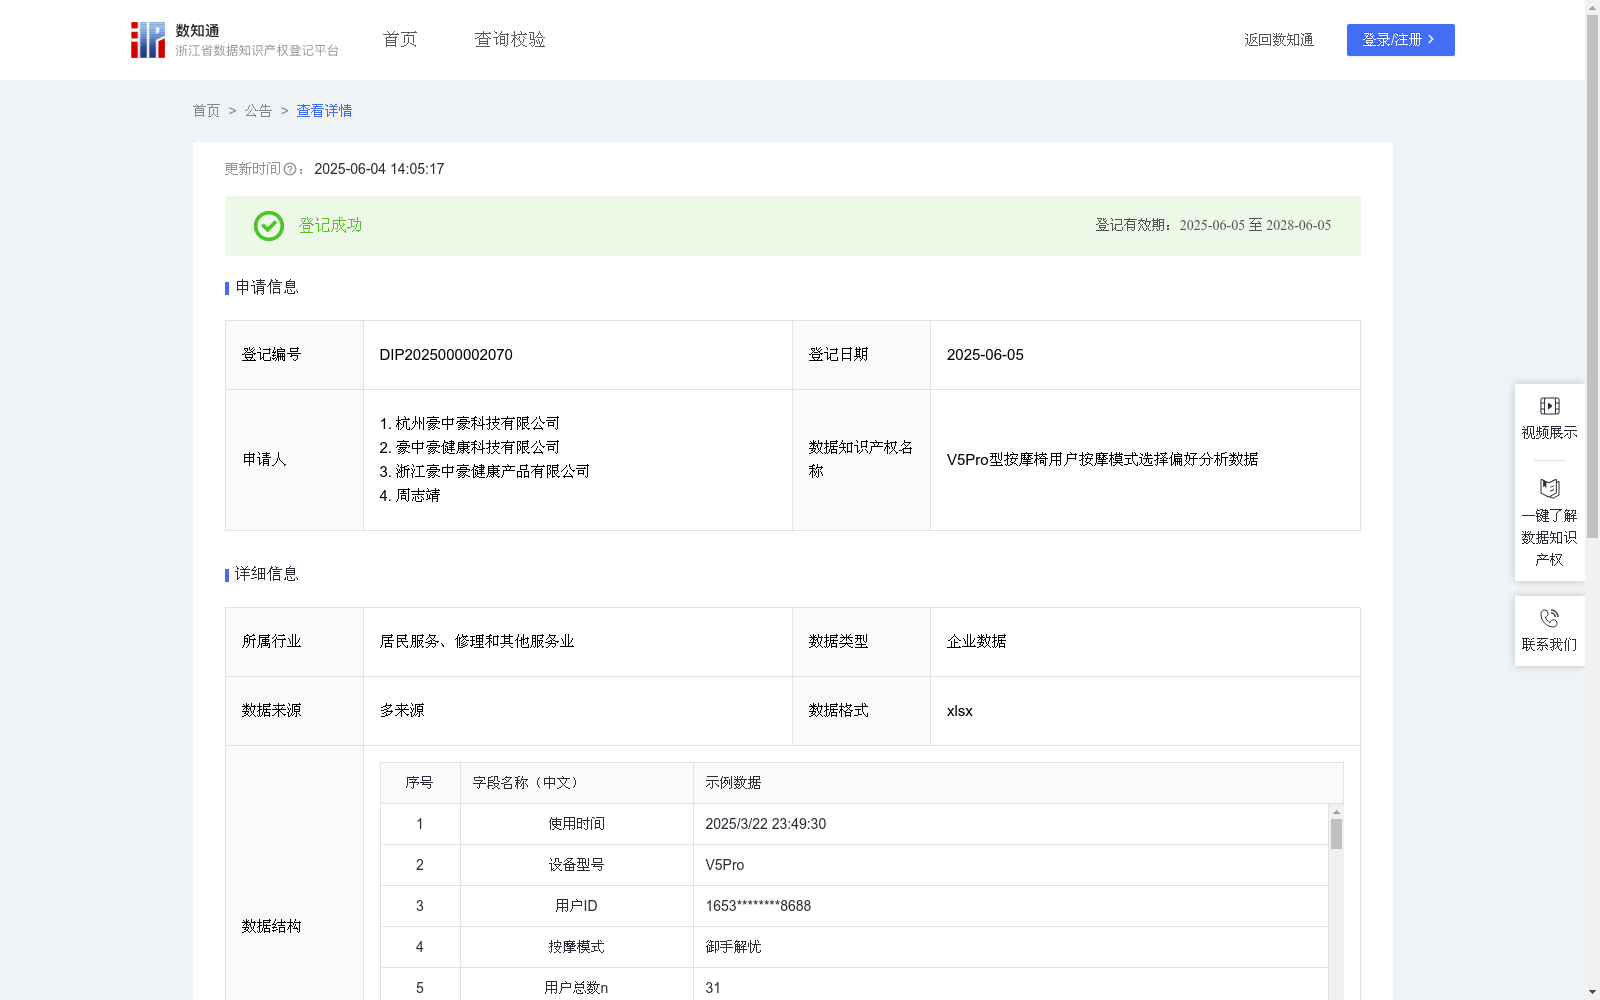Click industry value 居民服务、修理和其他服务业

477,642
